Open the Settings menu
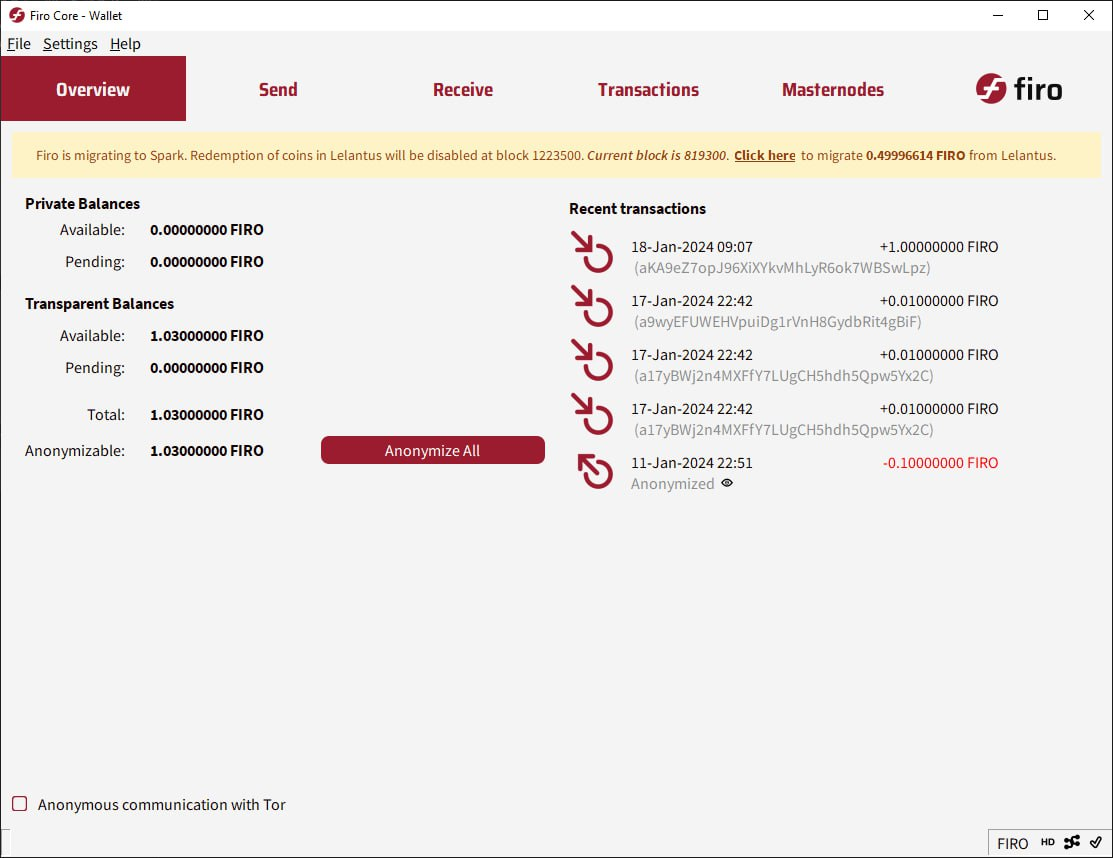 point(69,44)
